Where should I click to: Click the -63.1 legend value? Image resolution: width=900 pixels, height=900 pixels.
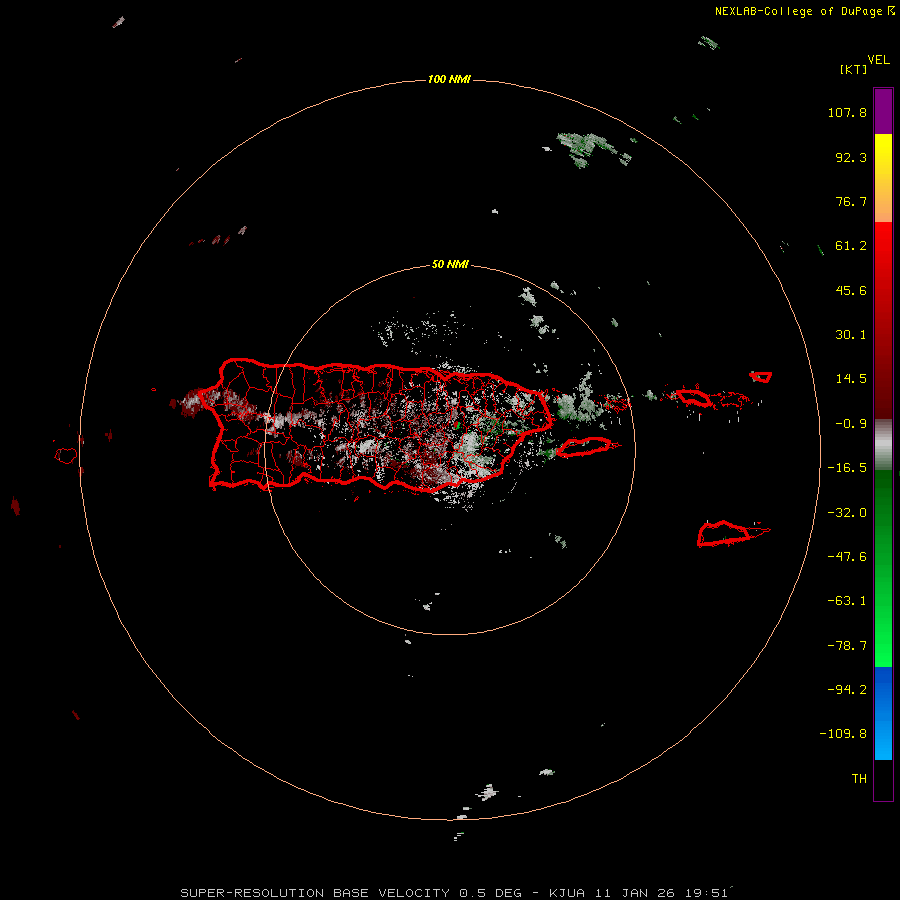point(847,601)
